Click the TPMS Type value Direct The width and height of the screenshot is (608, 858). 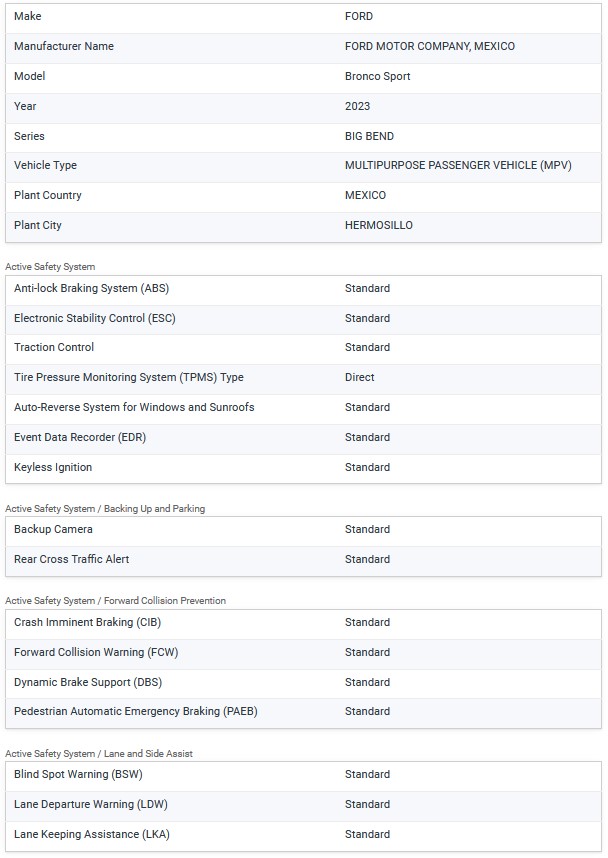click(359, 377)
